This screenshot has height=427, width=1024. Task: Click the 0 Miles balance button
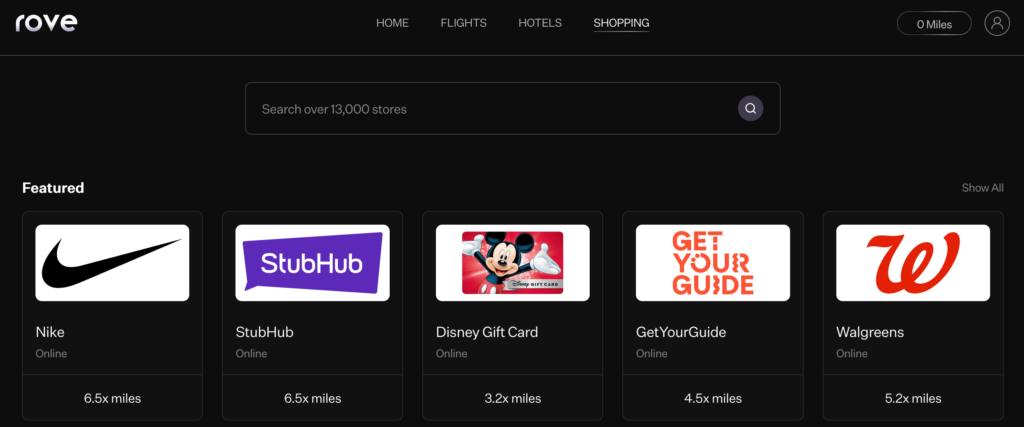point(934,24)
